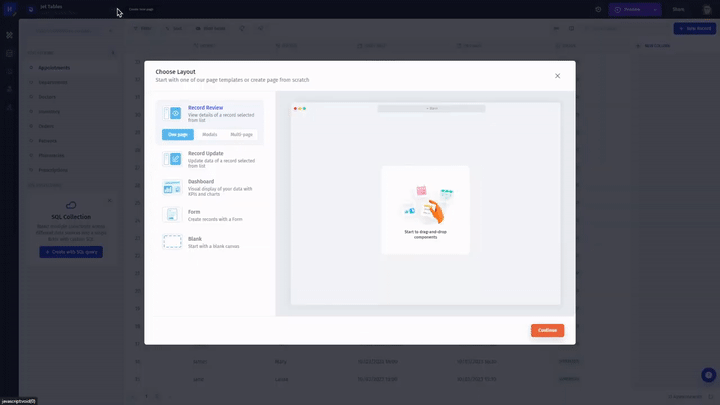This screenshot has height=405, width=720.
Task: Open the Hide fields toolbar option
Action: point(211,28)
